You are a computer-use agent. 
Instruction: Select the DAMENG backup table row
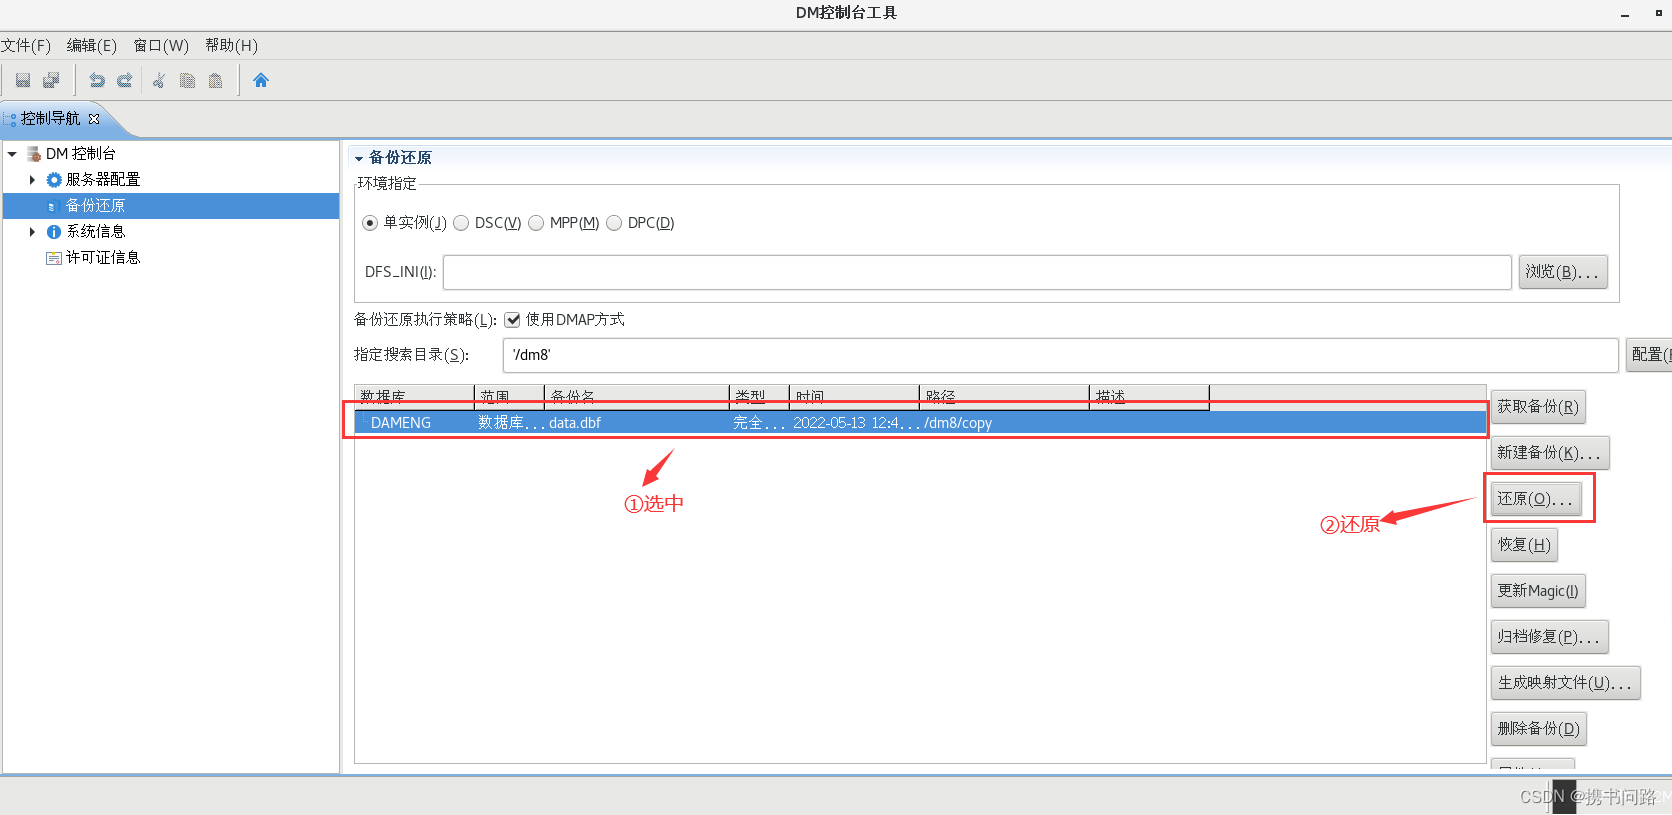pos(921,423)
